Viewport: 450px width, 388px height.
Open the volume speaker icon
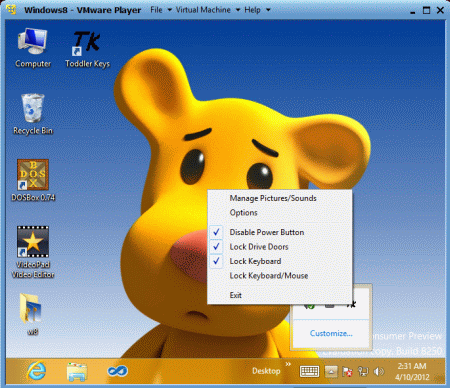(379, 371)
